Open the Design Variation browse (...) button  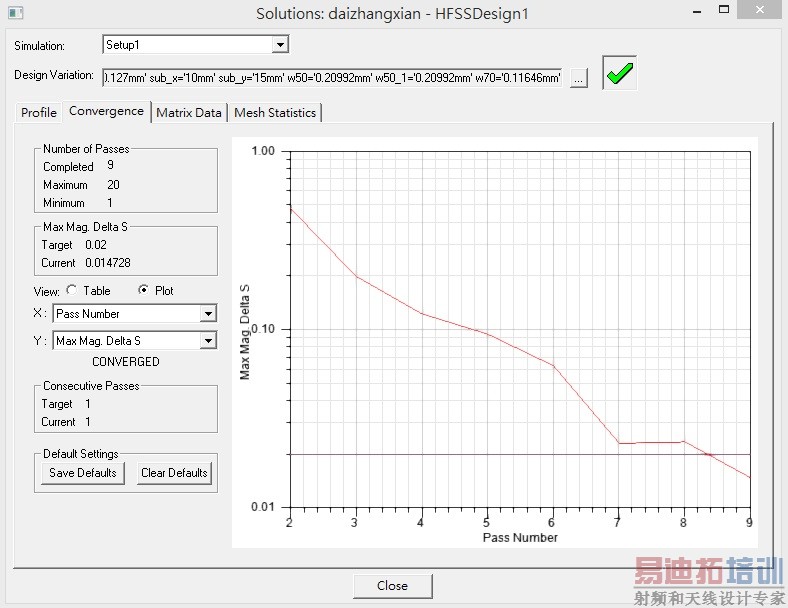click(579, 78)
